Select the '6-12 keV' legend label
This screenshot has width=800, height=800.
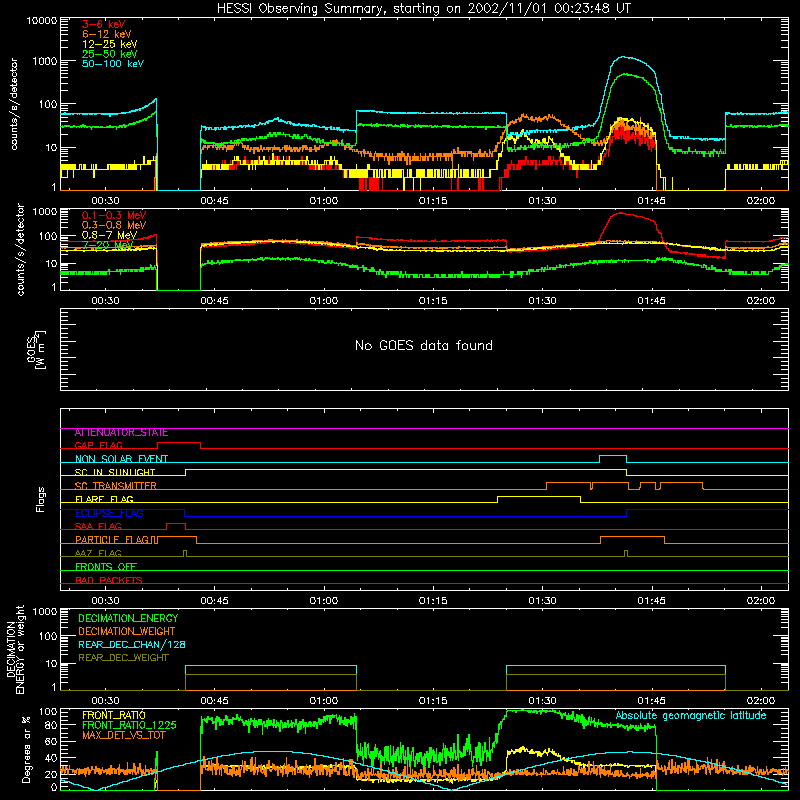pyautogui.click(x=107, y=34)
